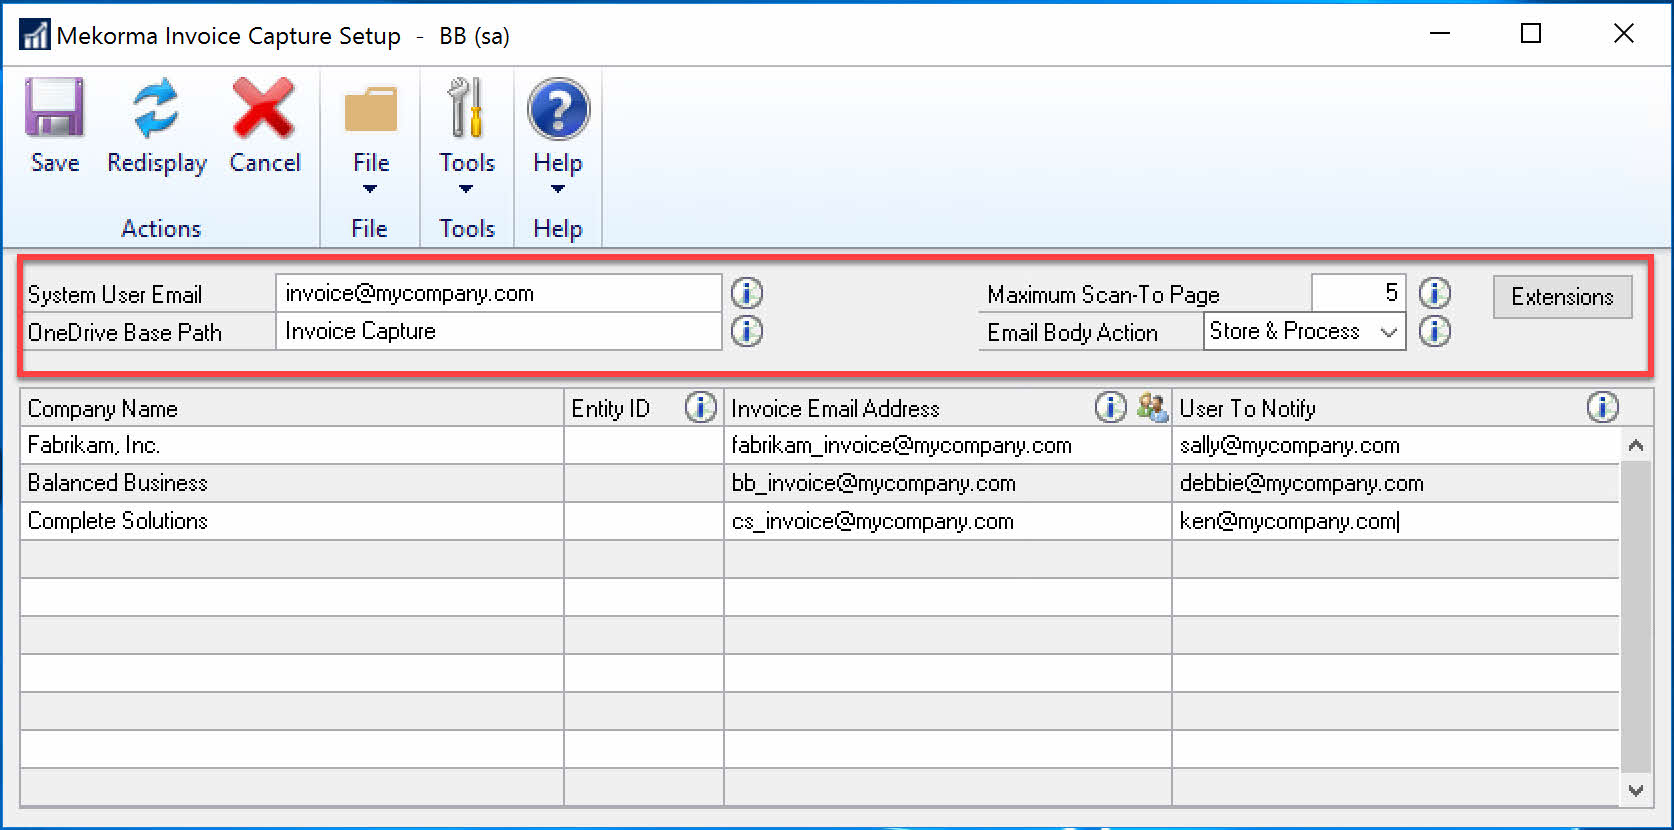
Task: Click the fabrikam_invoice@mycompany.com cell
Action: pos(947,445)
